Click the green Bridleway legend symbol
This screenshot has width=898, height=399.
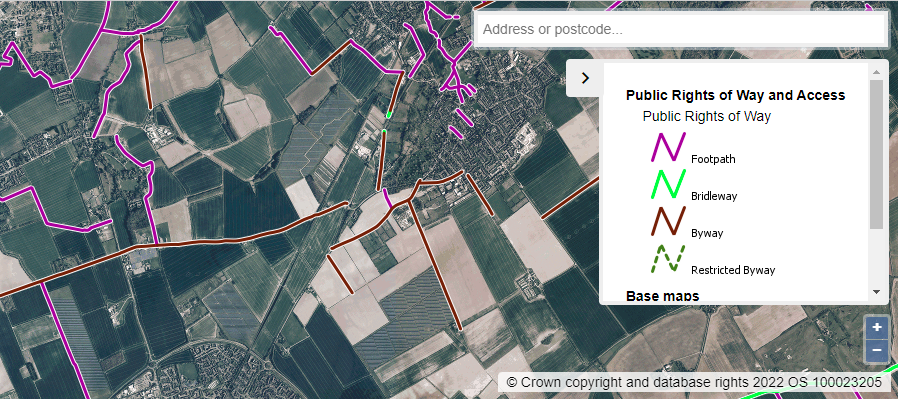668,184
